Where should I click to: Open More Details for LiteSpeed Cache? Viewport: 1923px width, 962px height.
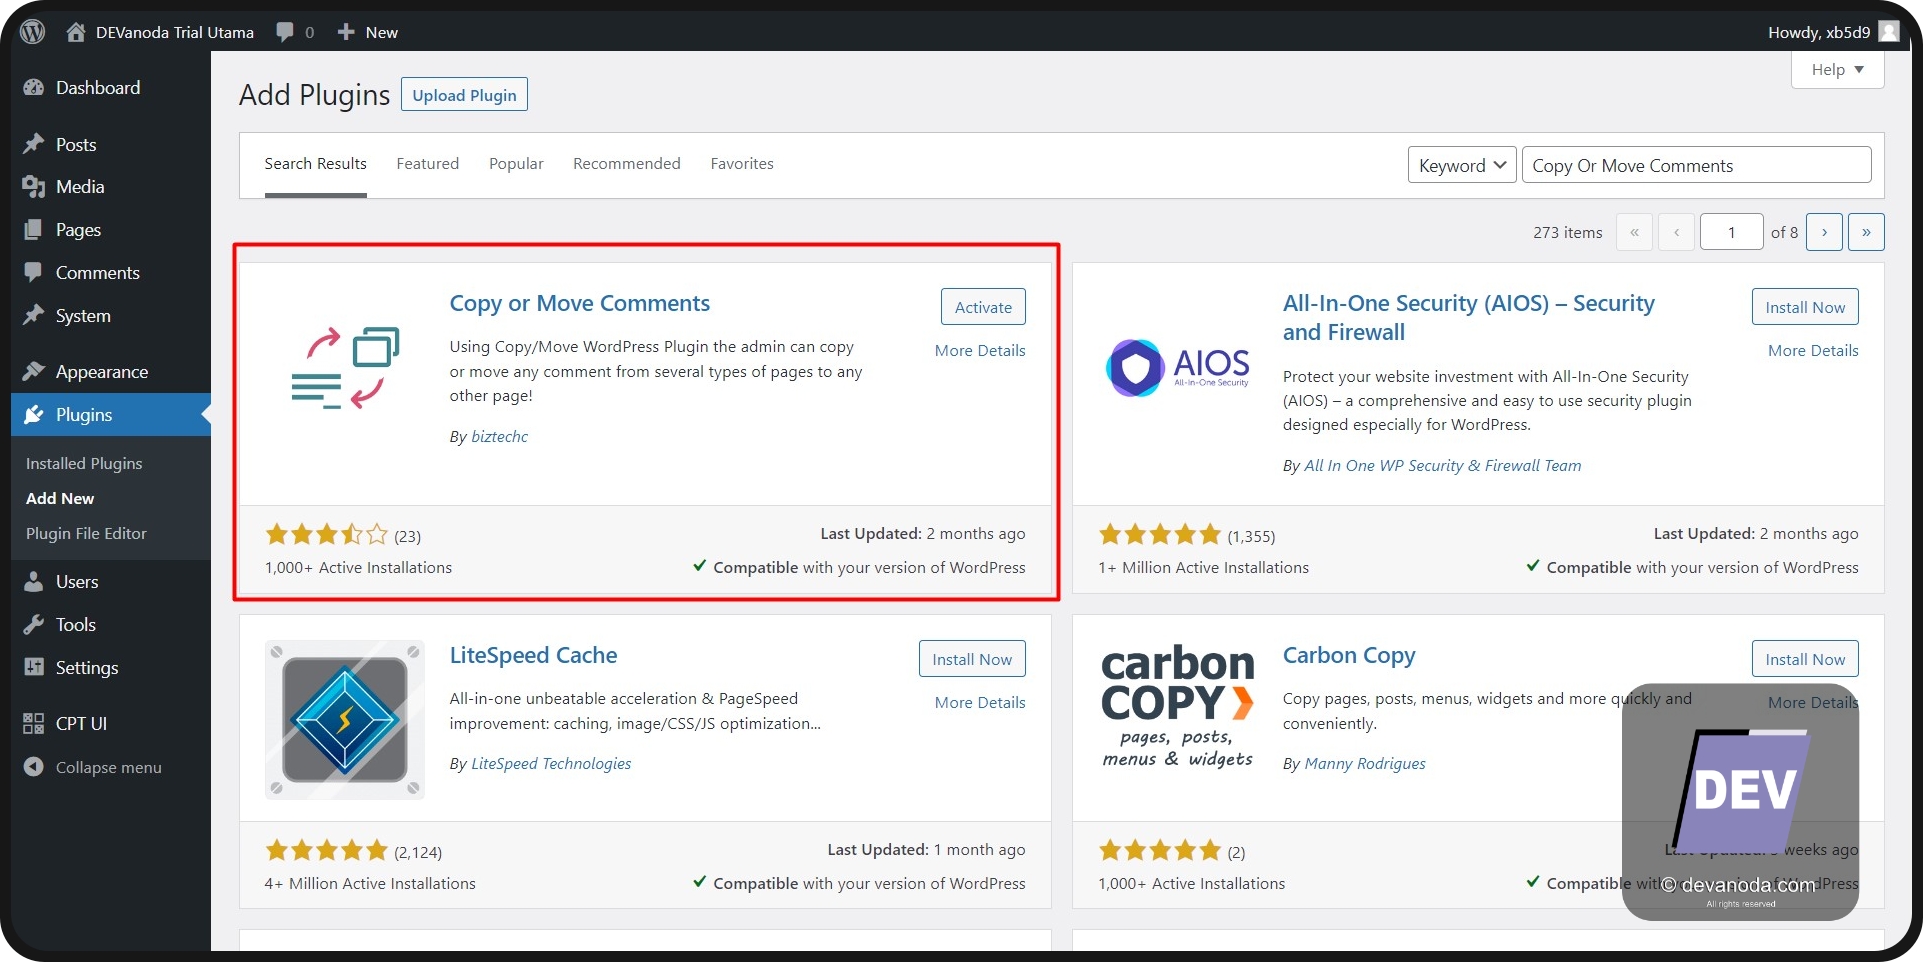(980, 703)
